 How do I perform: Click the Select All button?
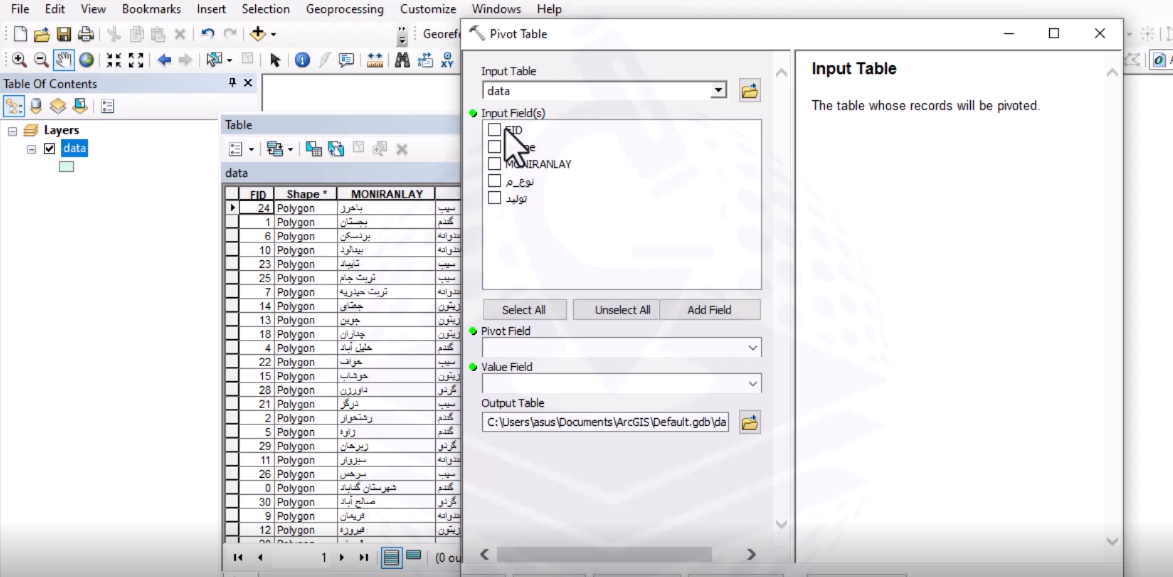[524, 310]
